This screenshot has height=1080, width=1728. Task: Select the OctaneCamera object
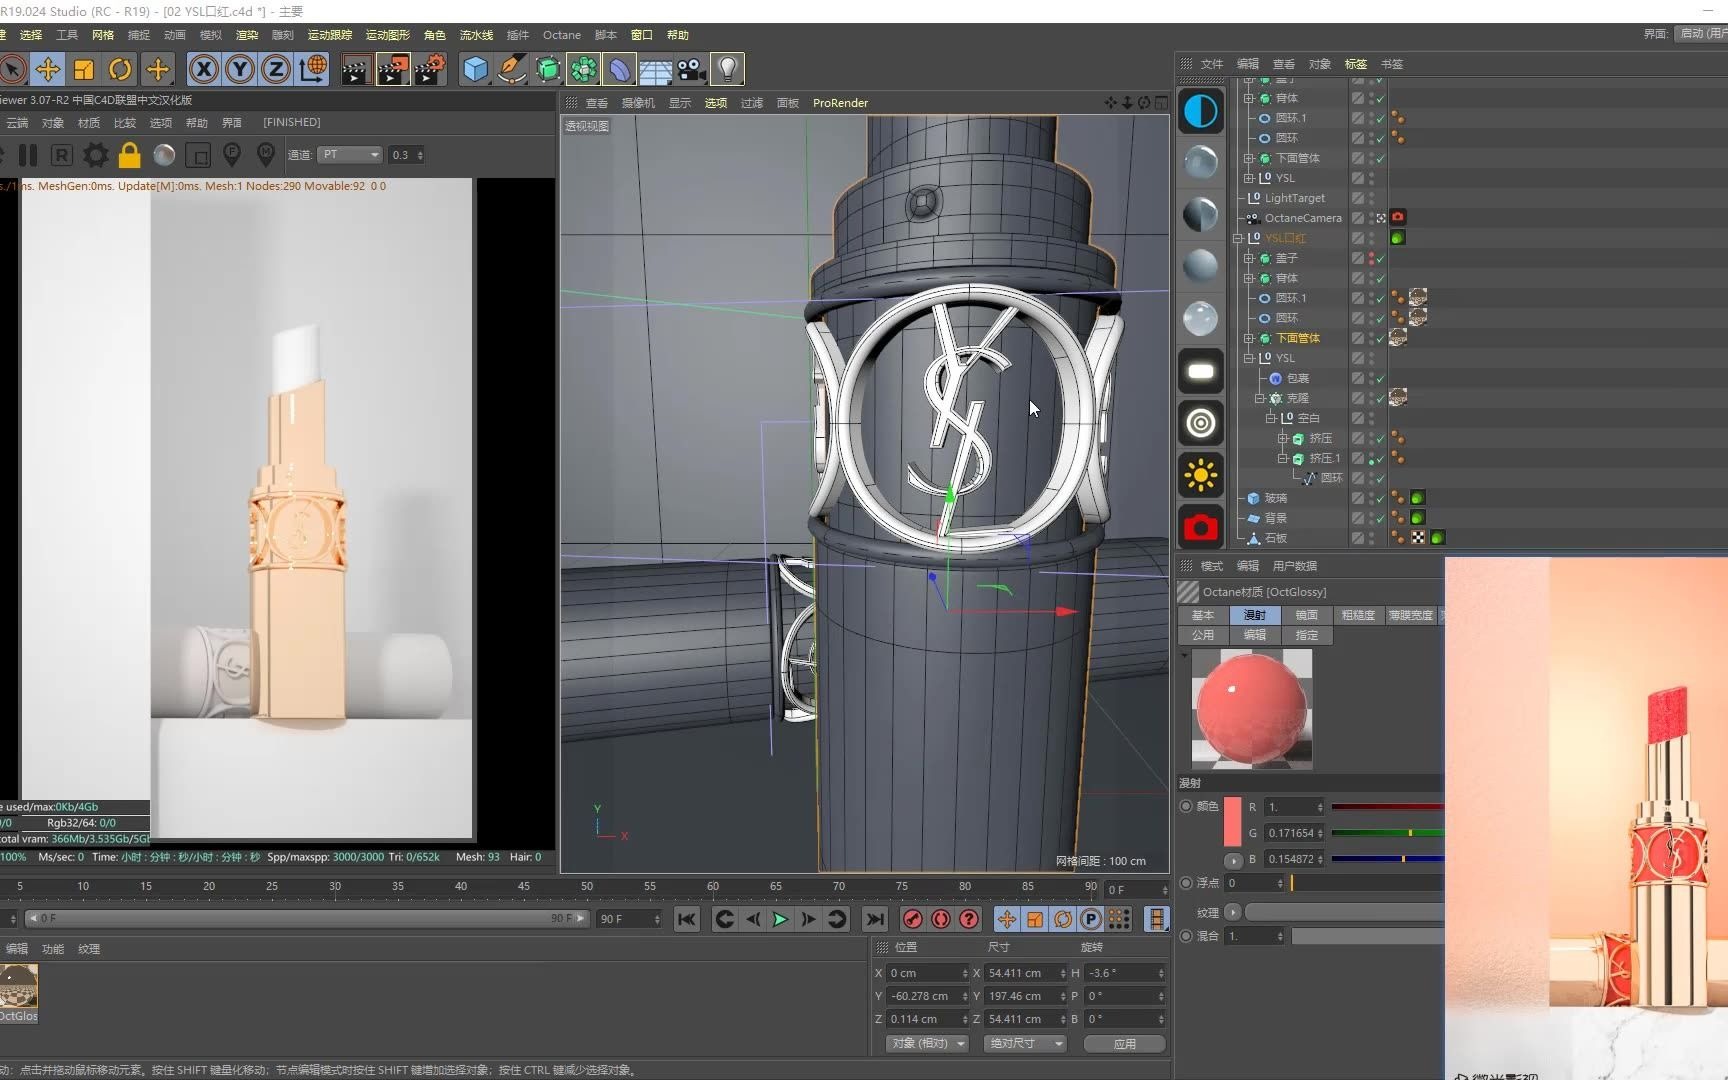(1302, 218)
